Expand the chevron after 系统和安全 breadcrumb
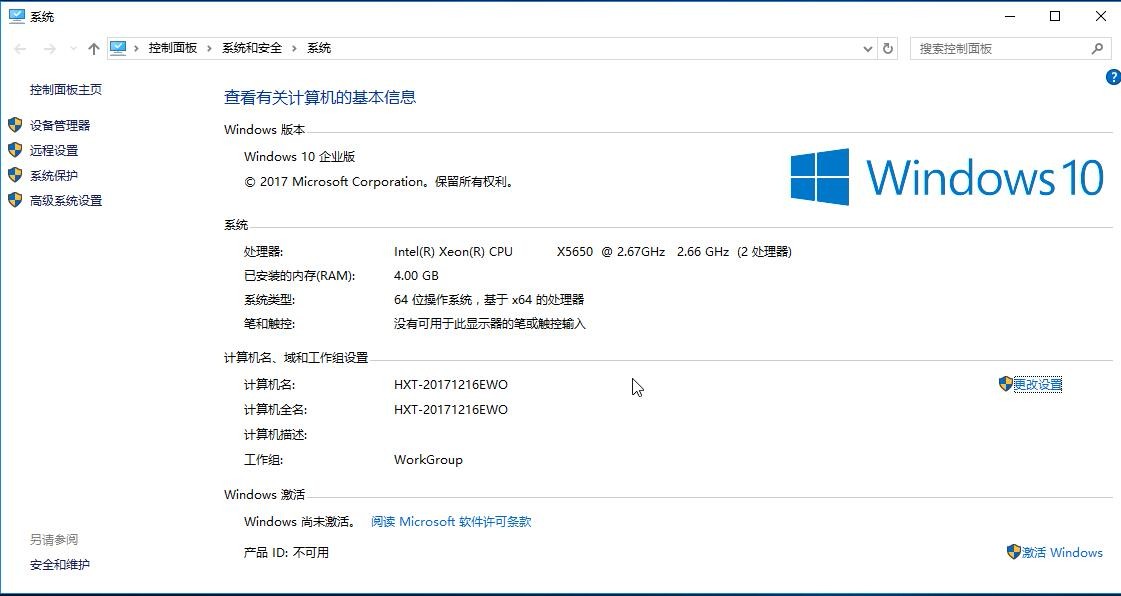 coord(295,48)
